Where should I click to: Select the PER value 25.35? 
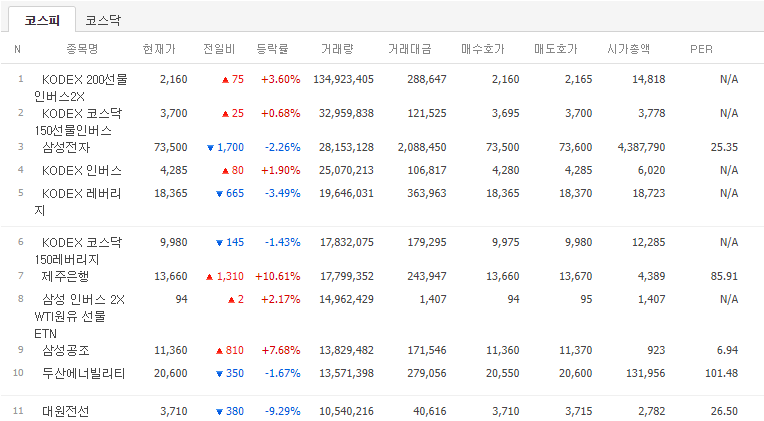724,147
